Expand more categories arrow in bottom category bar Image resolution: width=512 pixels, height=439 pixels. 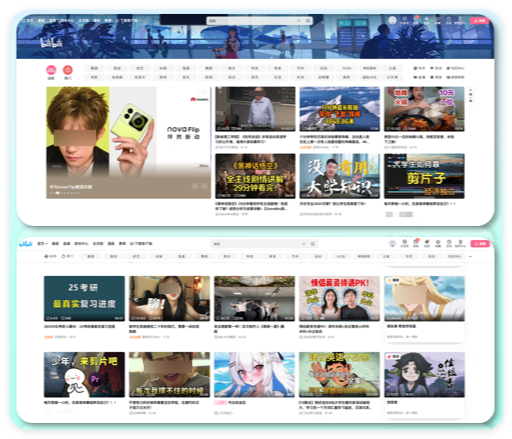coord(470,256)
